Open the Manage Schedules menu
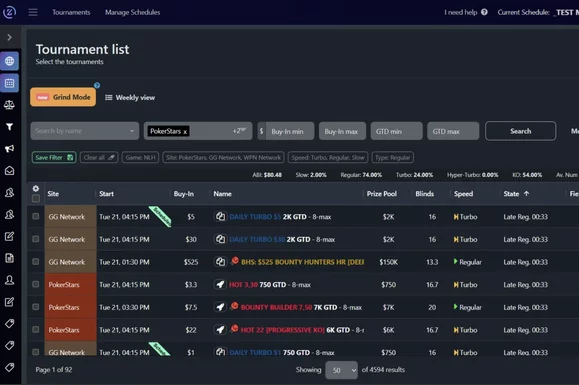579x385 pixels. tap(133, 12)
